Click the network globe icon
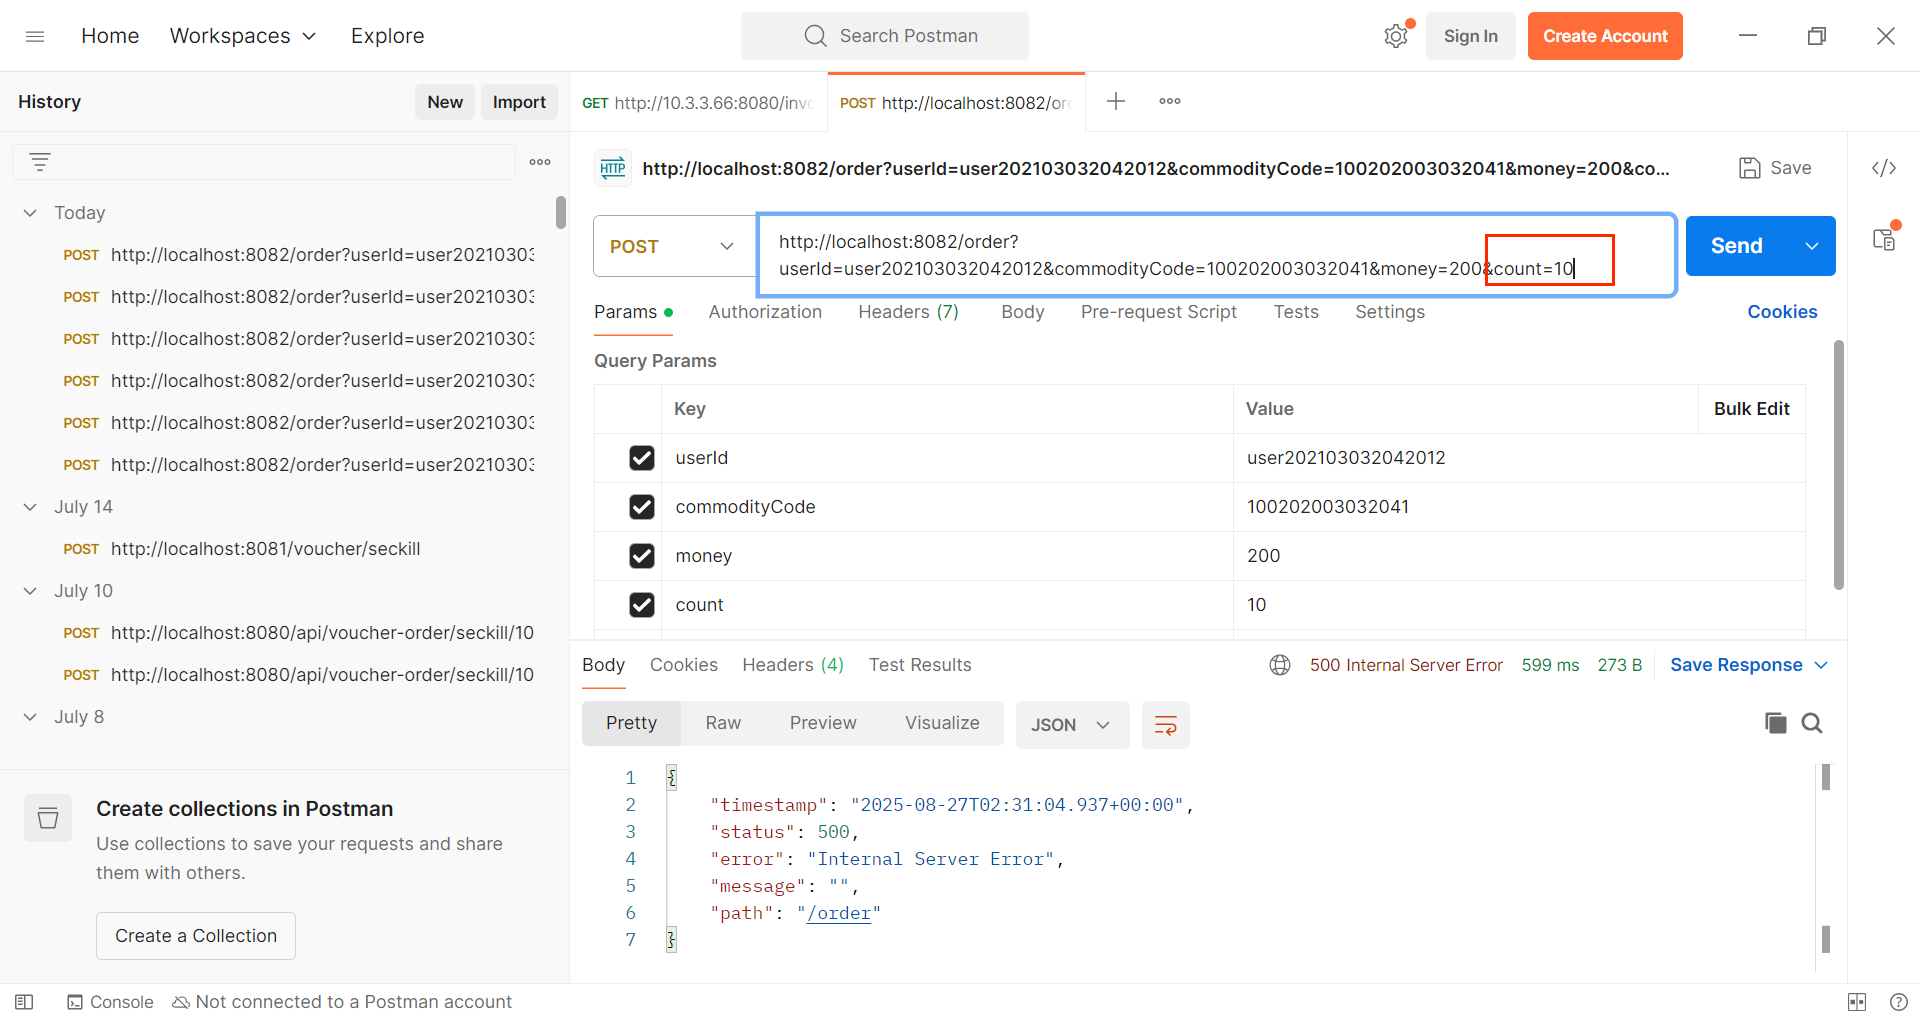Screen dimensions: 1920x1020 click(1280, 665)
